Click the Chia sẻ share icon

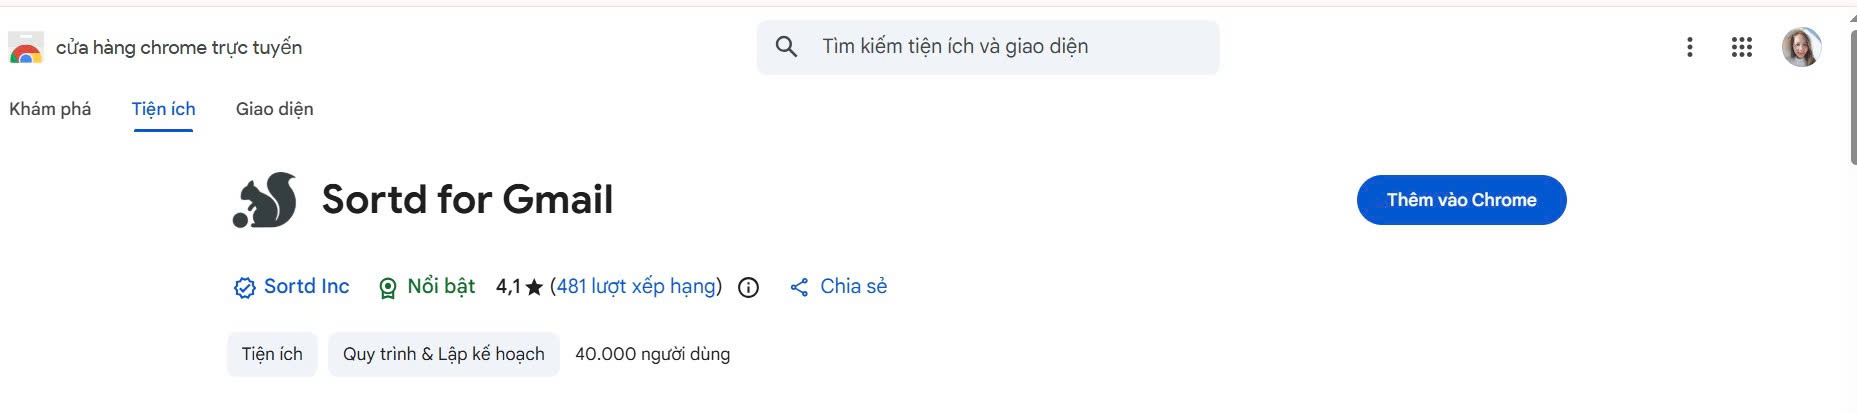[x=799, y=288]
